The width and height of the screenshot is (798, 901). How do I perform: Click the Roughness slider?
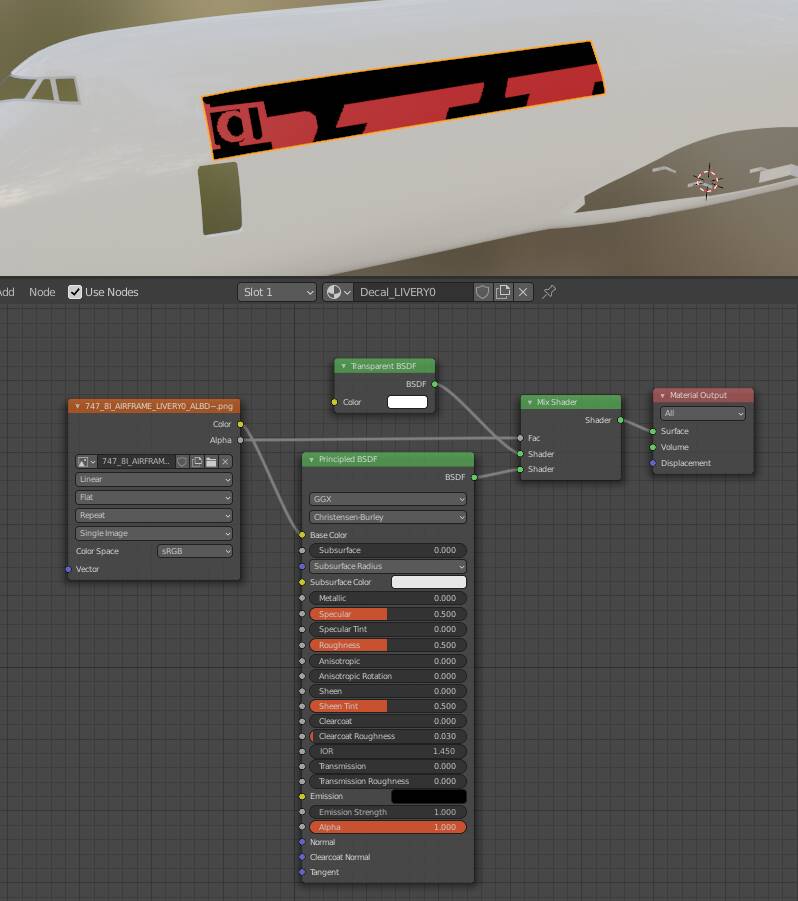click(388, 645)
